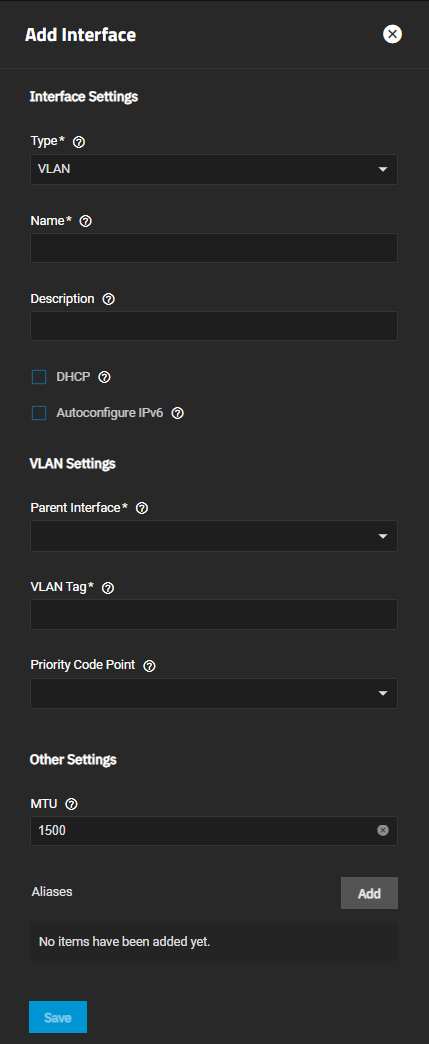429x1044 pixels.
Task: Close the Add Interface panel
Action: pyautogui.click(x=392, y=34)
